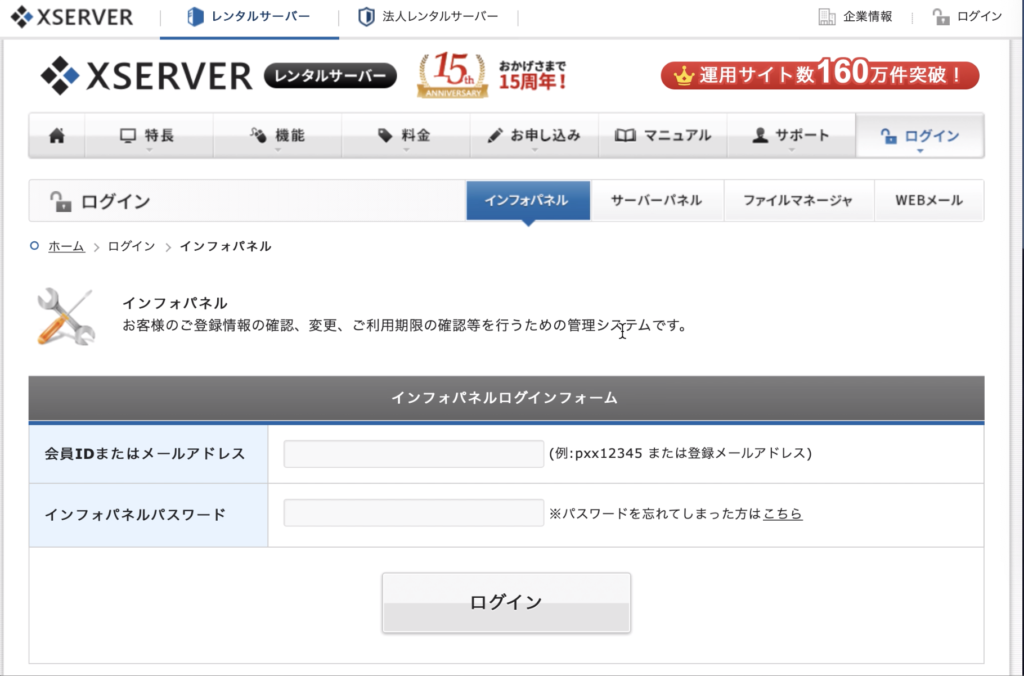Click the 会員ID input field
The height and width of the screenshot is (676, 1024).
(x=412, y=453)
